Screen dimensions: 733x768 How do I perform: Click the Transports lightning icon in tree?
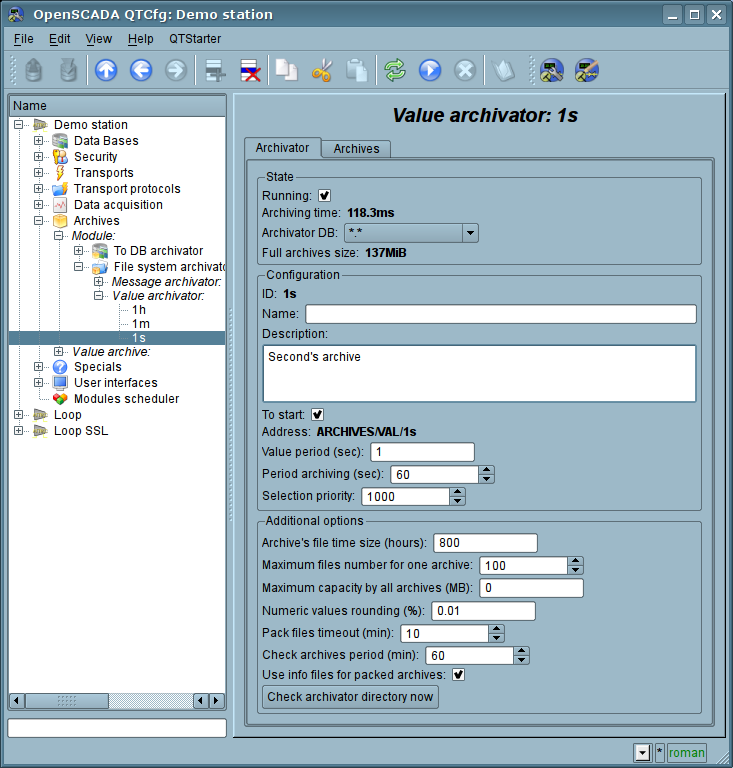[60, 173]
